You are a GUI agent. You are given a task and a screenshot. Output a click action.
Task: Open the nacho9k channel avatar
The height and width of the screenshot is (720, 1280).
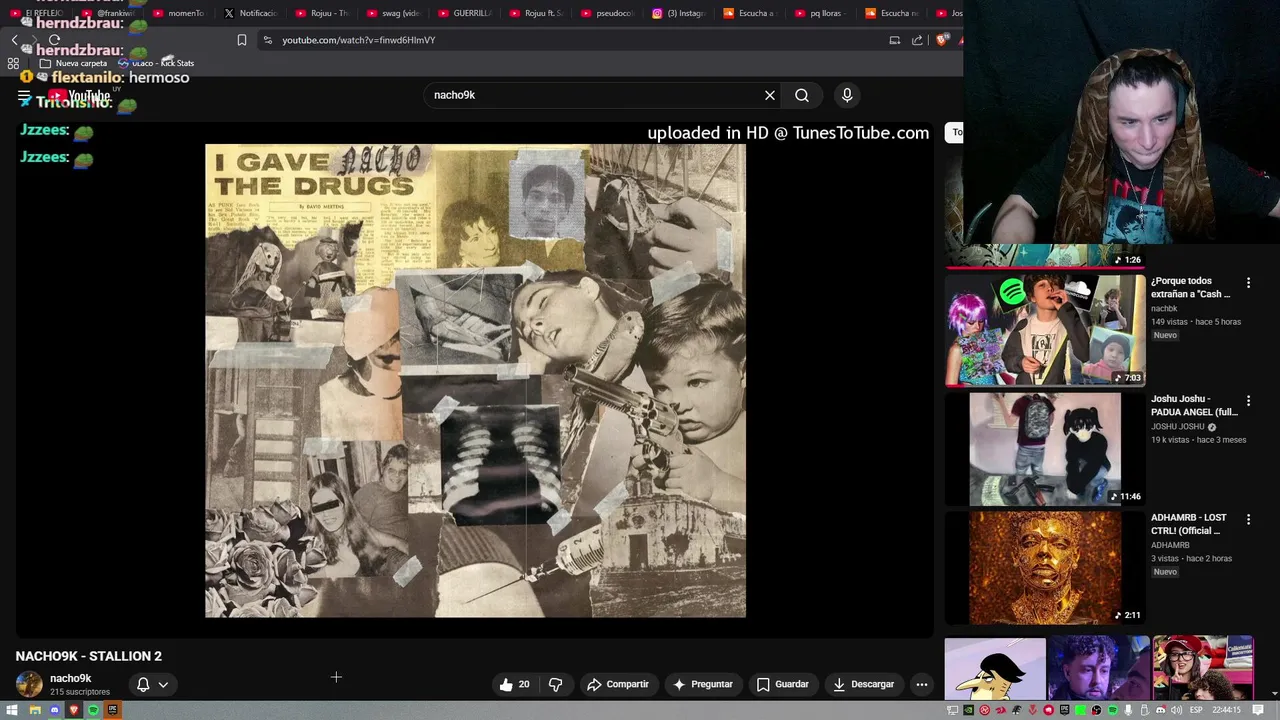(29, 684)
